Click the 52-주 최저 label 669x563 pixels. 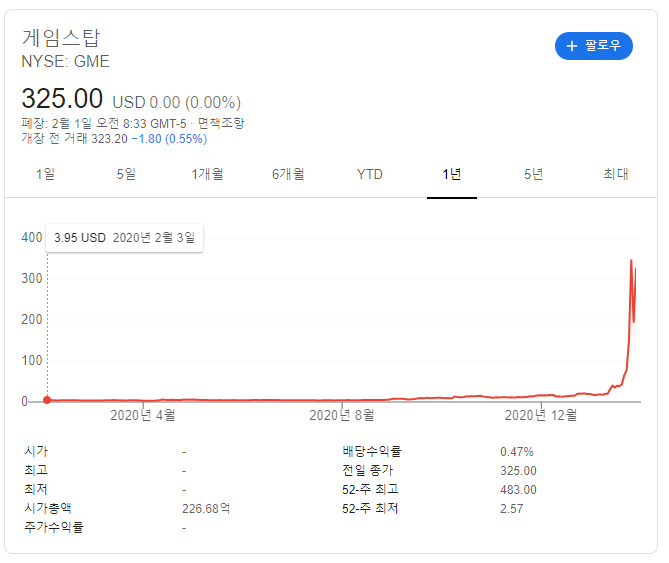(370, 508)
